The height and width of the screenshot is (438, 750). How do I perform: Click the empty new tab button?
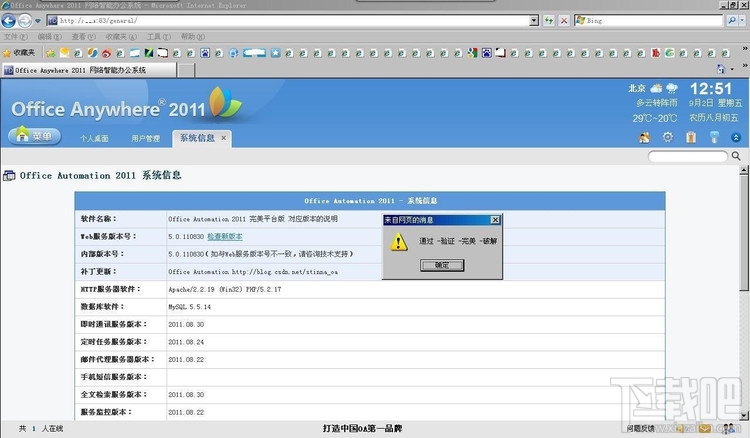pos(186,70)
